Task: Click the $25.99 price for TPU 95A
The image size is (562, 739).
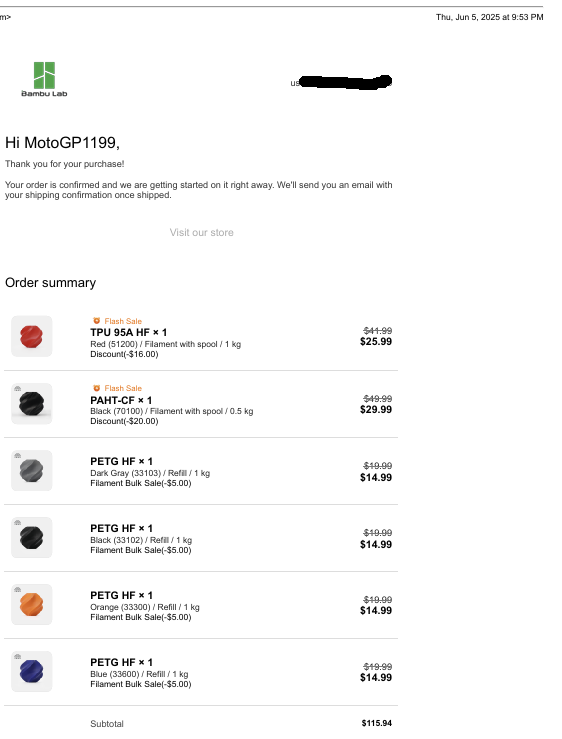Action: pyautogui.click(x=376, y=342)
